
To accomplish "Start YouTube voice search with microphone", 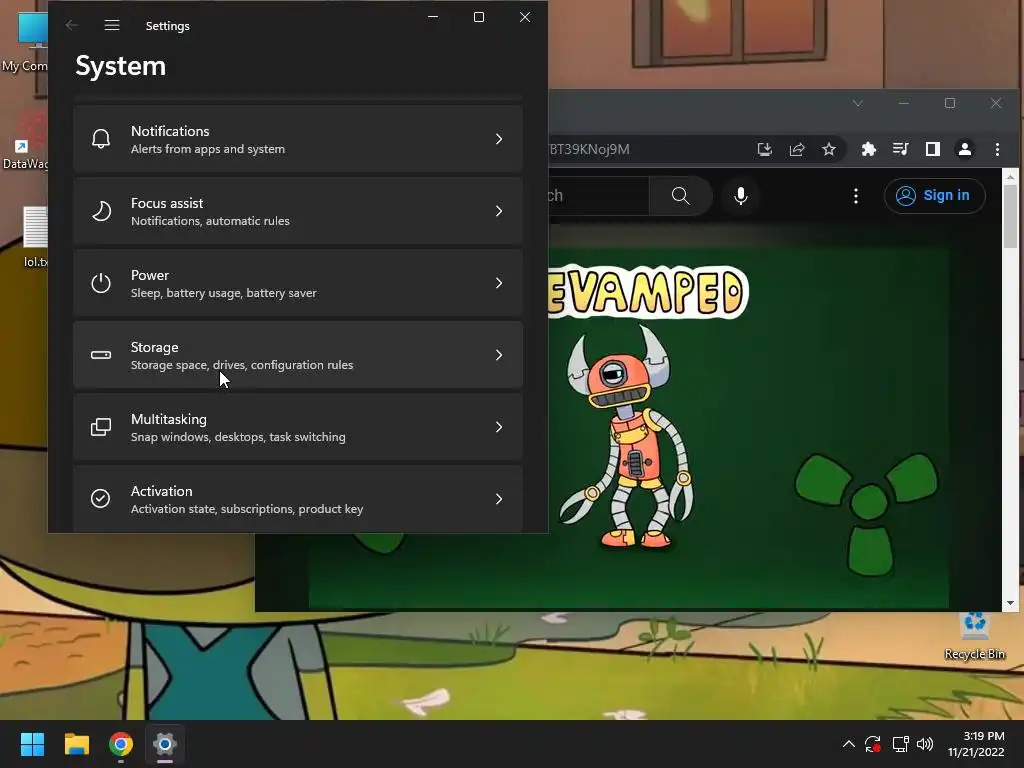I will click(741, 196).
